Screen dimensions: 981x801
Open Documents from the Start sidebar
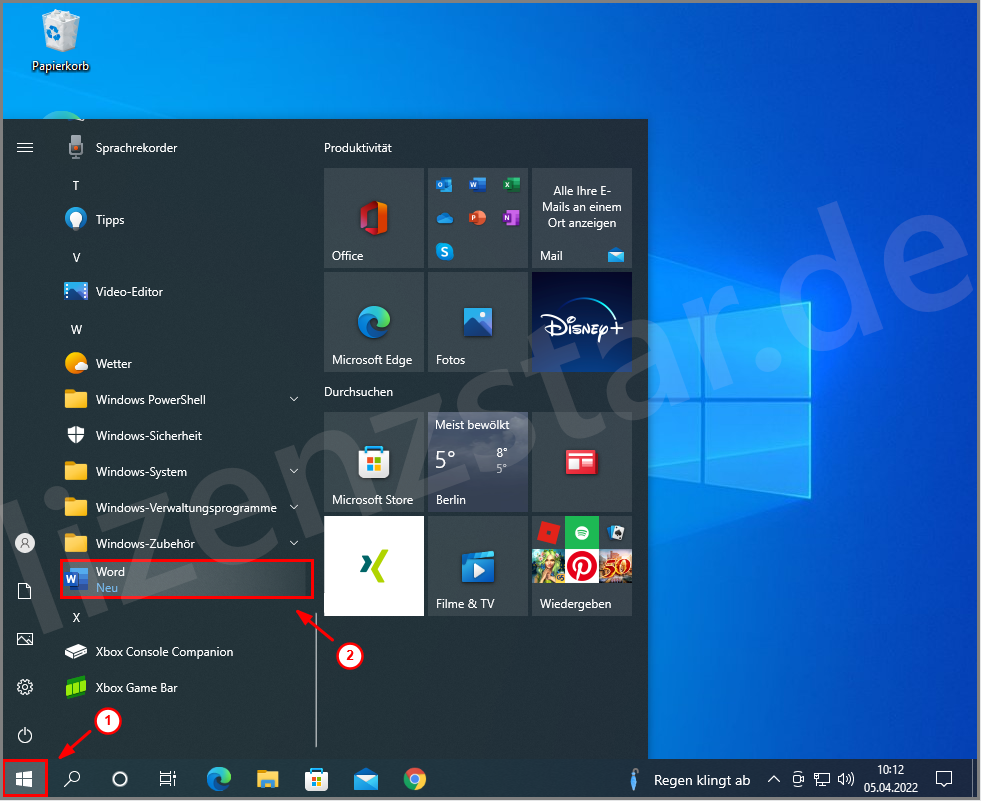pos(25,591)
